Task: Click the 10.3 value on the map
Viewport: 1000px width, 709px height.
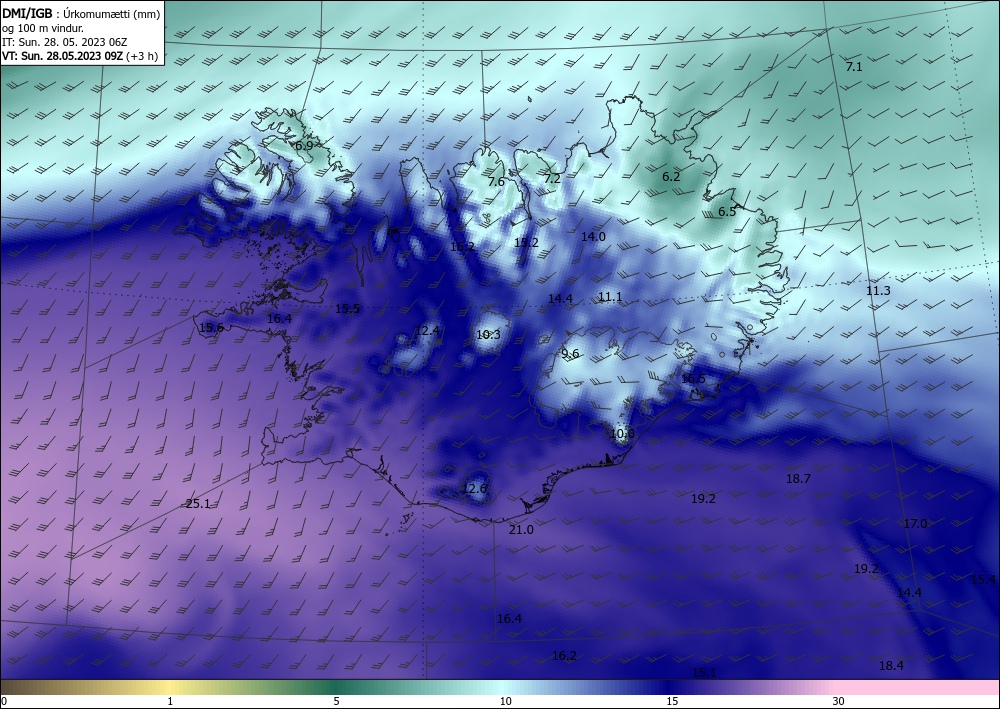Action: click(x=489, y=334)
